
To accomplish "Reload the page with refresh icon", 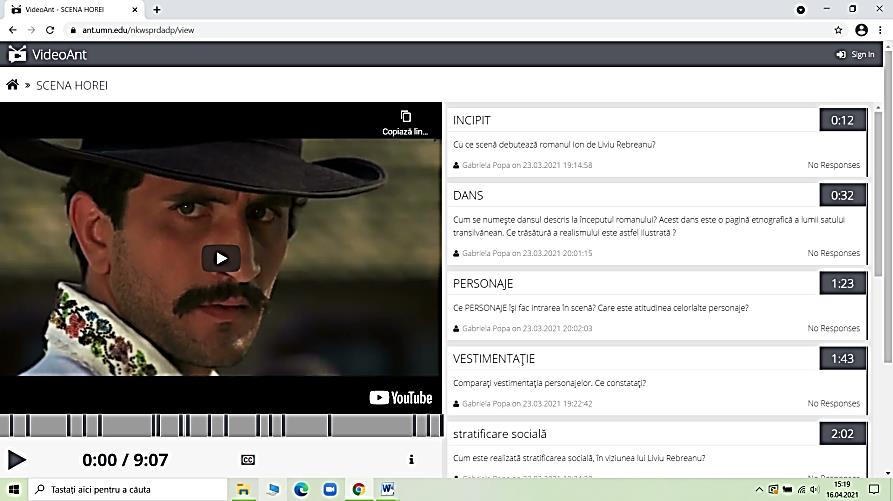I will [x=50, y=30].
